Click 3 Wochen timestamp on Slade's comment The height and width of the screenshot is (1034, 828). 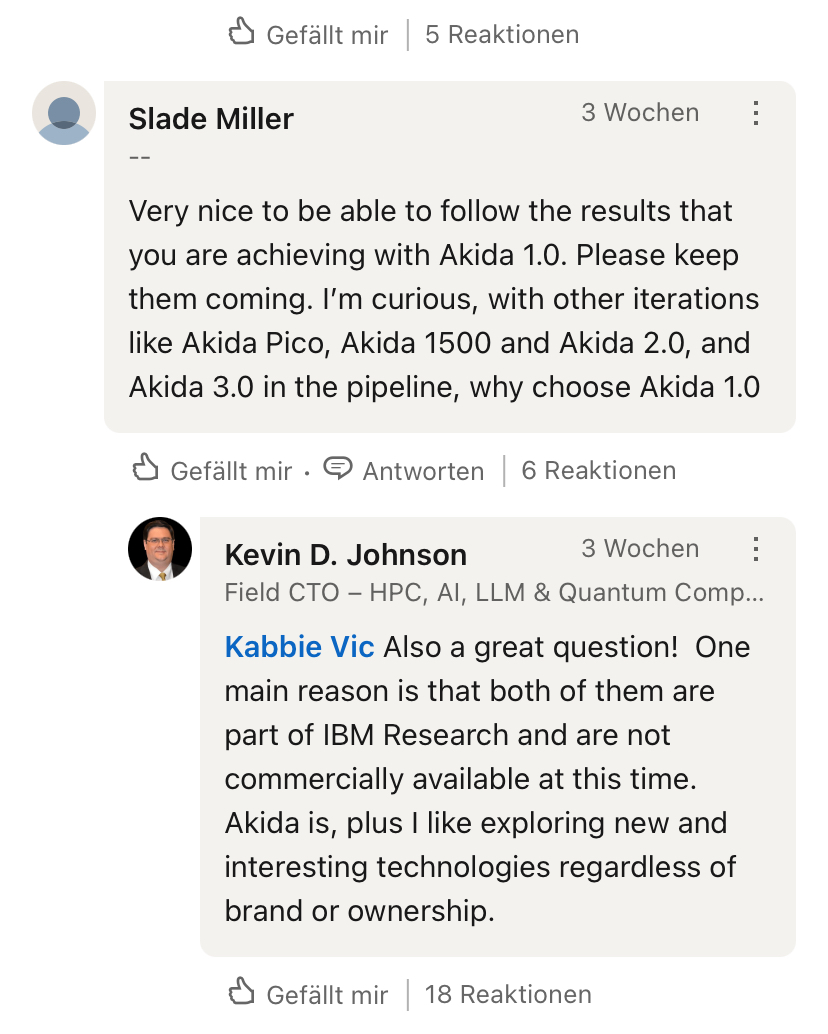(x=640, y=113)
